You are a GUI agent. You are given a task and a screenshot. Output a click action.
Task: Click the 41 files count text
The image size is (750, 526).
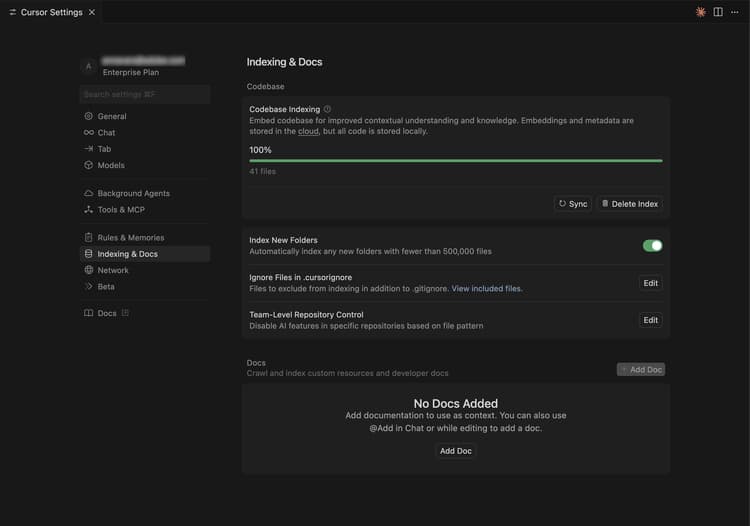click(262, 171)
